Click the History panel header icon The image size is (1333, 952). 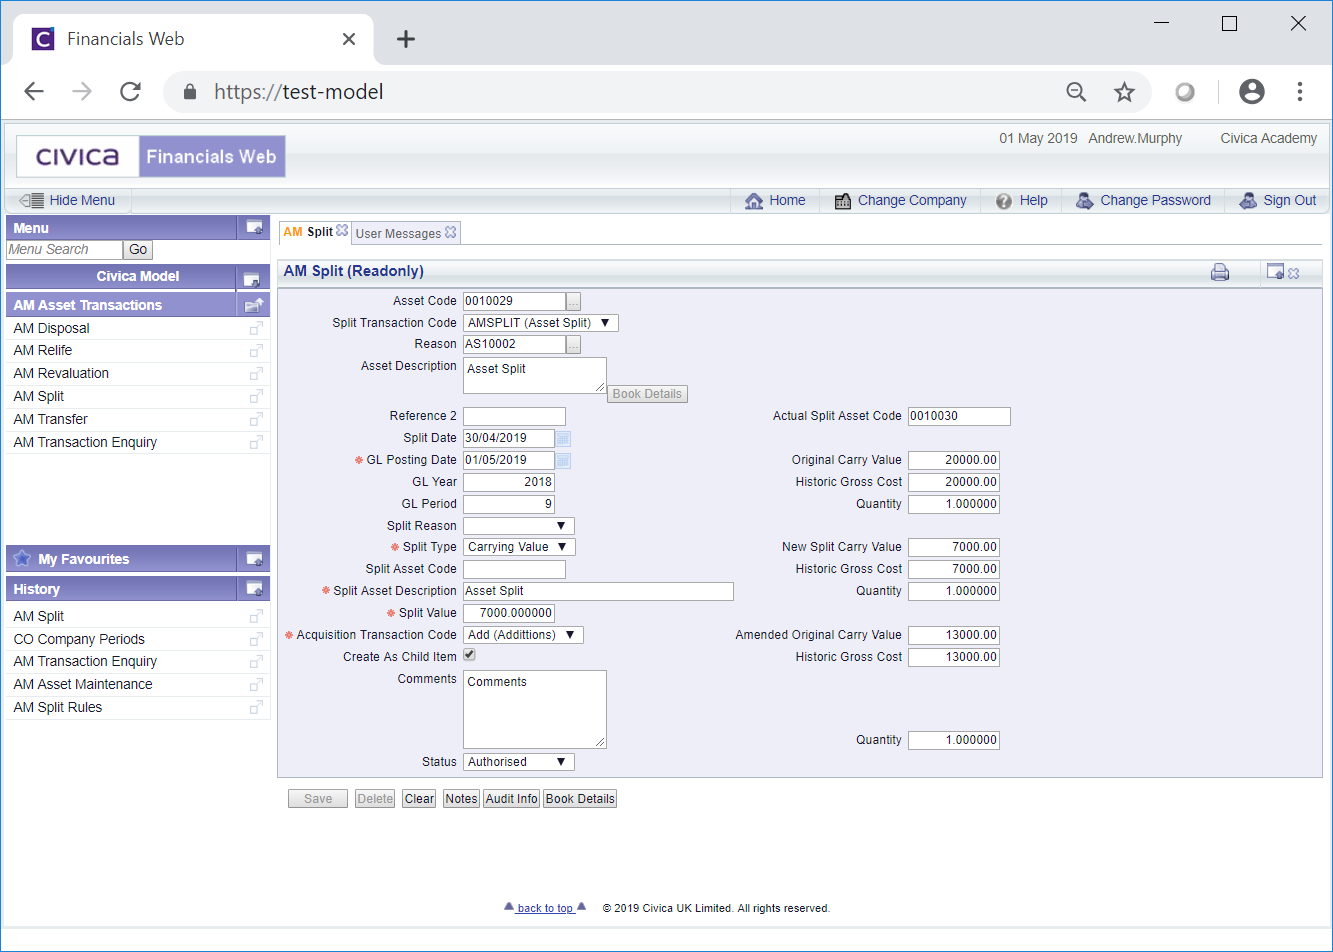click(x=255, y=589)
